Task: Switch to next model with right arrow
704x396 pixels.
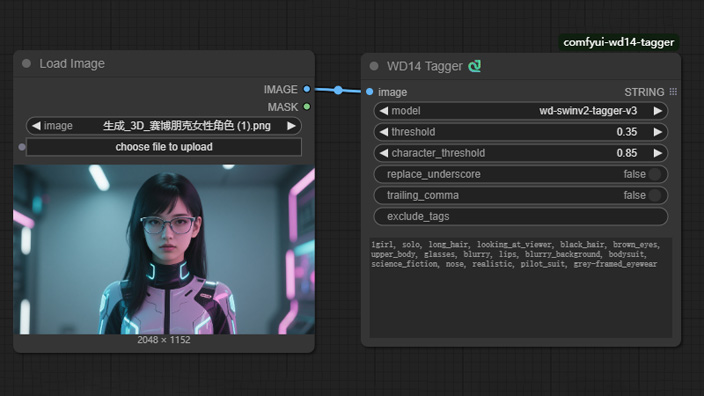Action: [x=658, y=111]
